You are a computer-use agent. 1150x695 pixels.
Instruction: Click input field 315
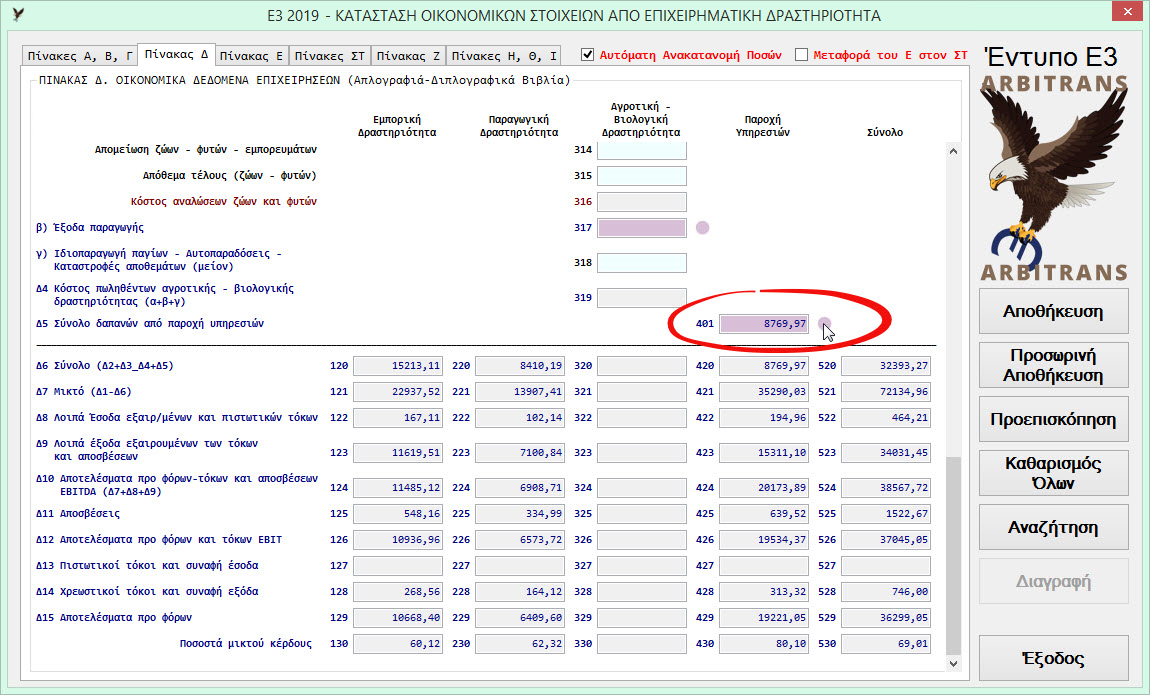642,176
